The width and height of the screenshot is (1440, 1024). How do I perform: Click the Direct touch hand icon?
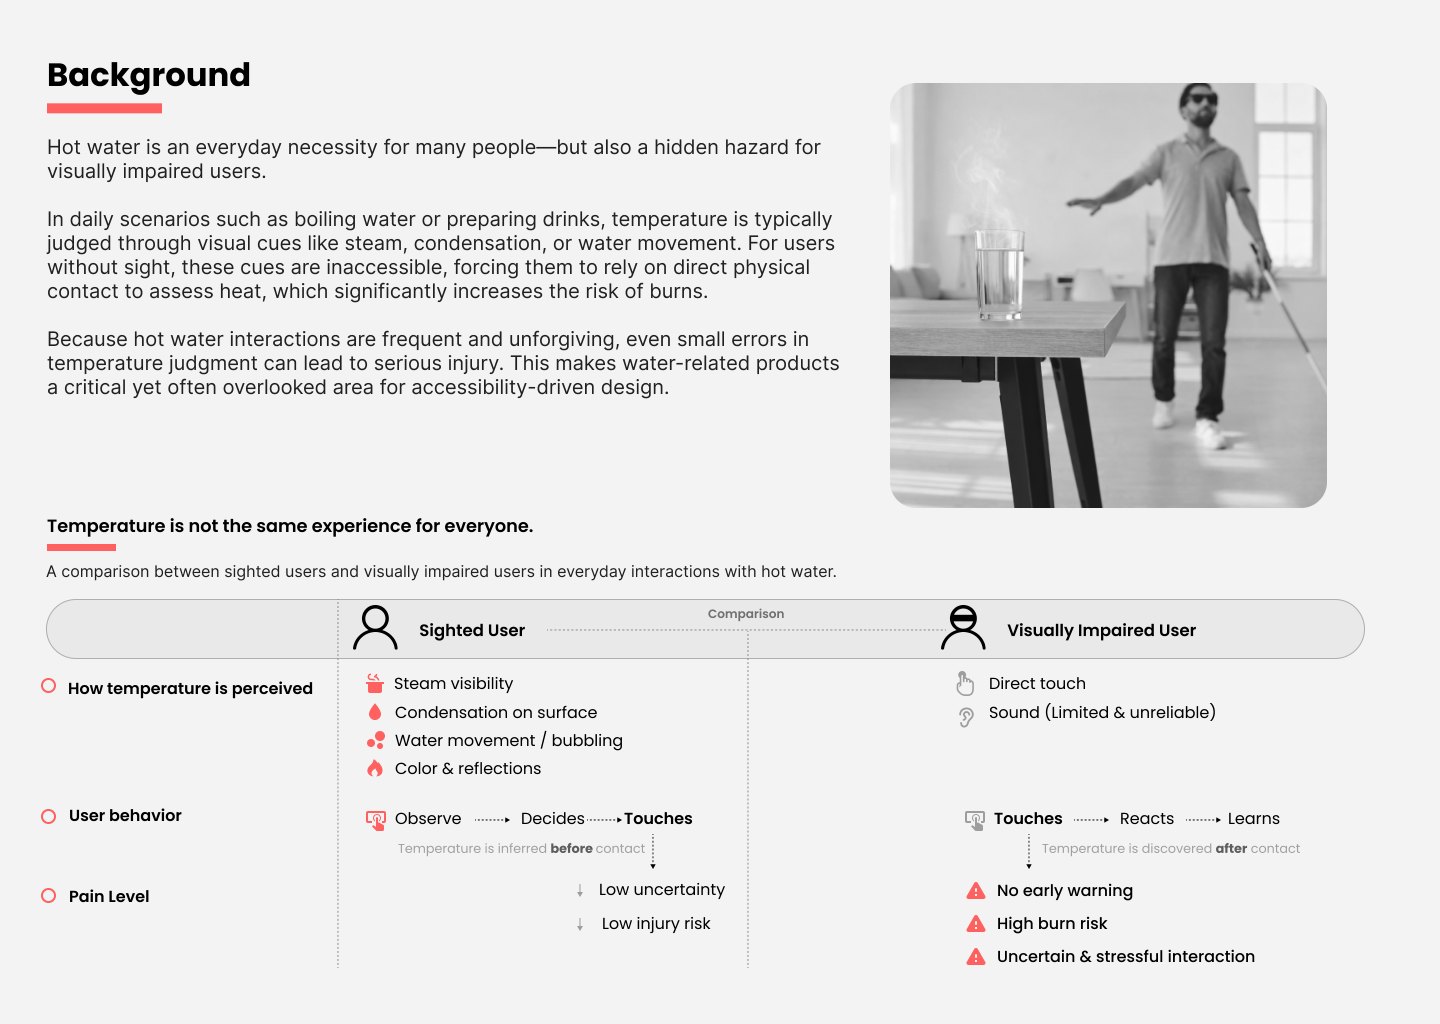(965, 684)
